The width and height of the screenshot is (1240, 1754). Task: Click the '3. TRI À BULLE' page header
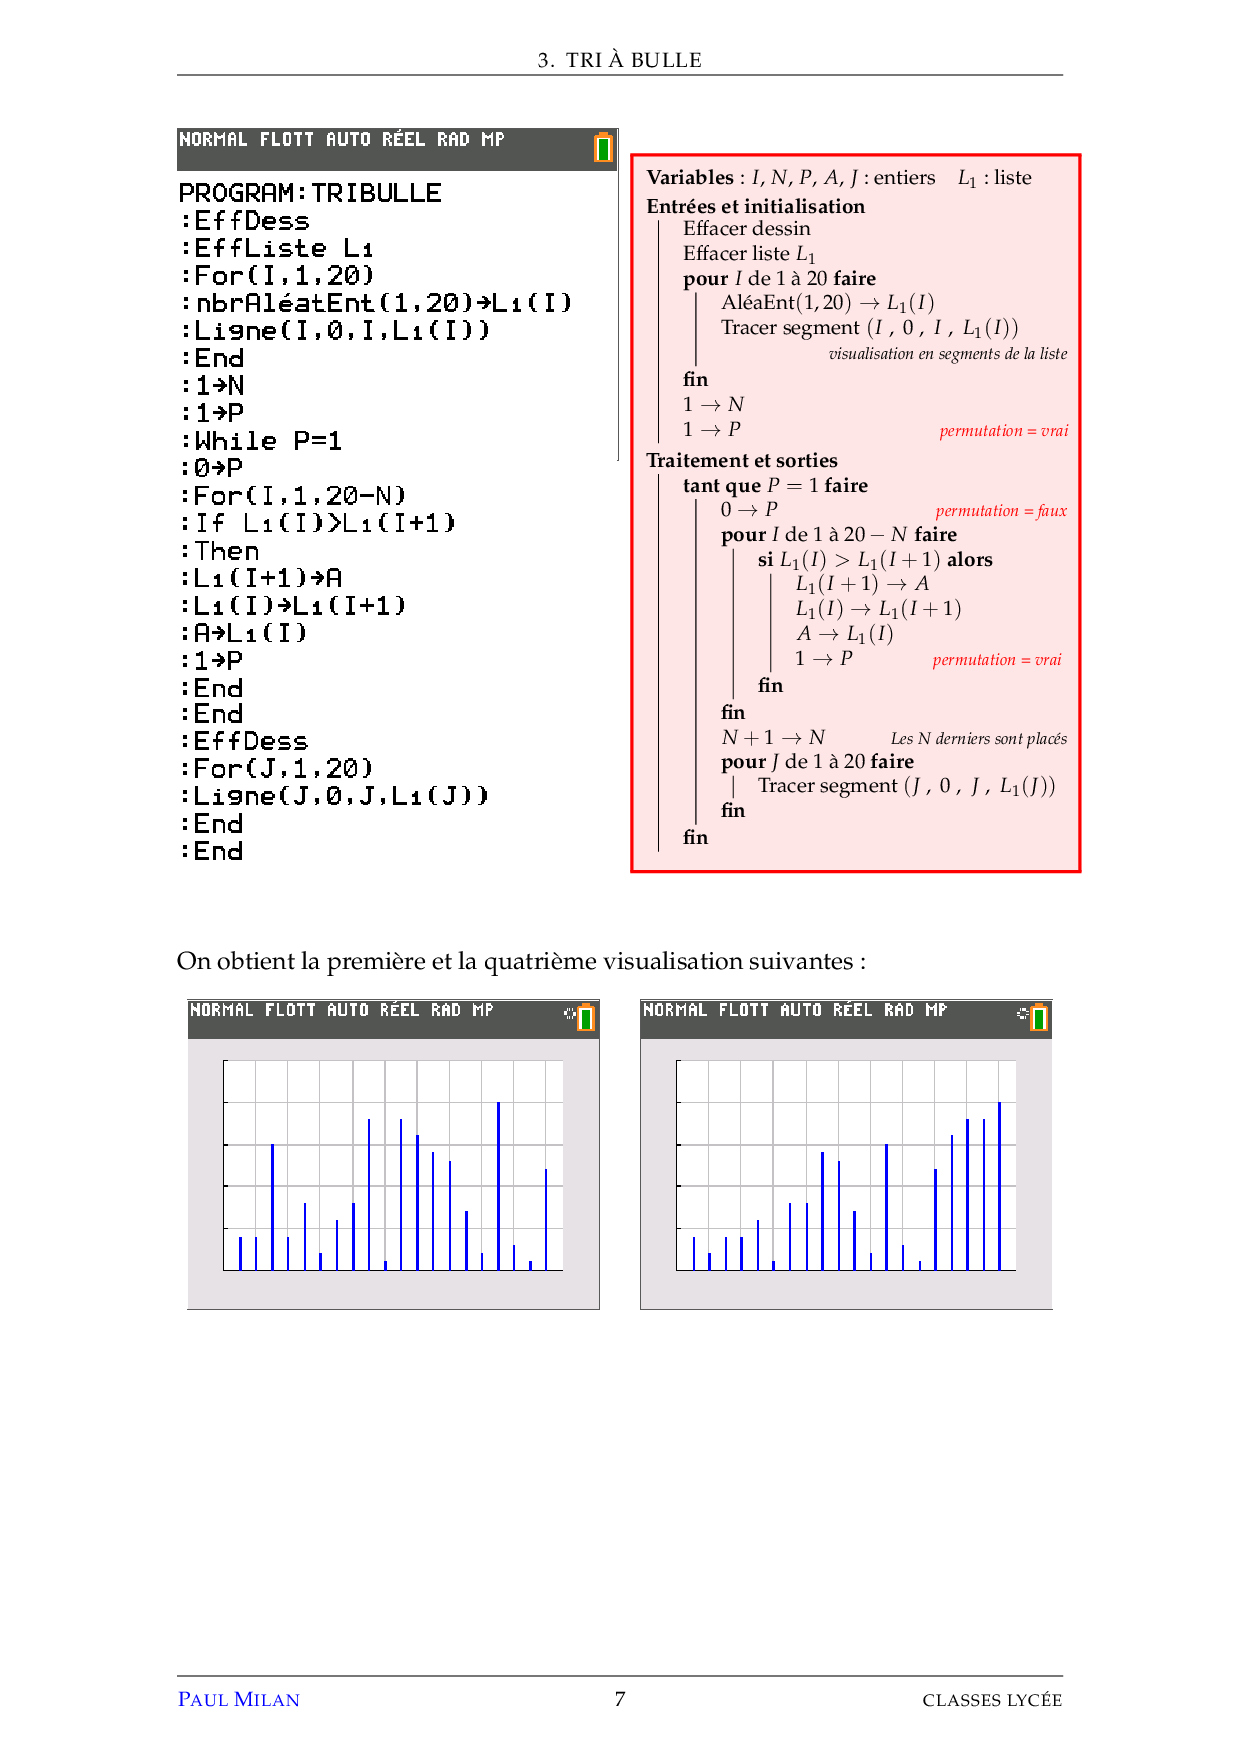point(619,60)
